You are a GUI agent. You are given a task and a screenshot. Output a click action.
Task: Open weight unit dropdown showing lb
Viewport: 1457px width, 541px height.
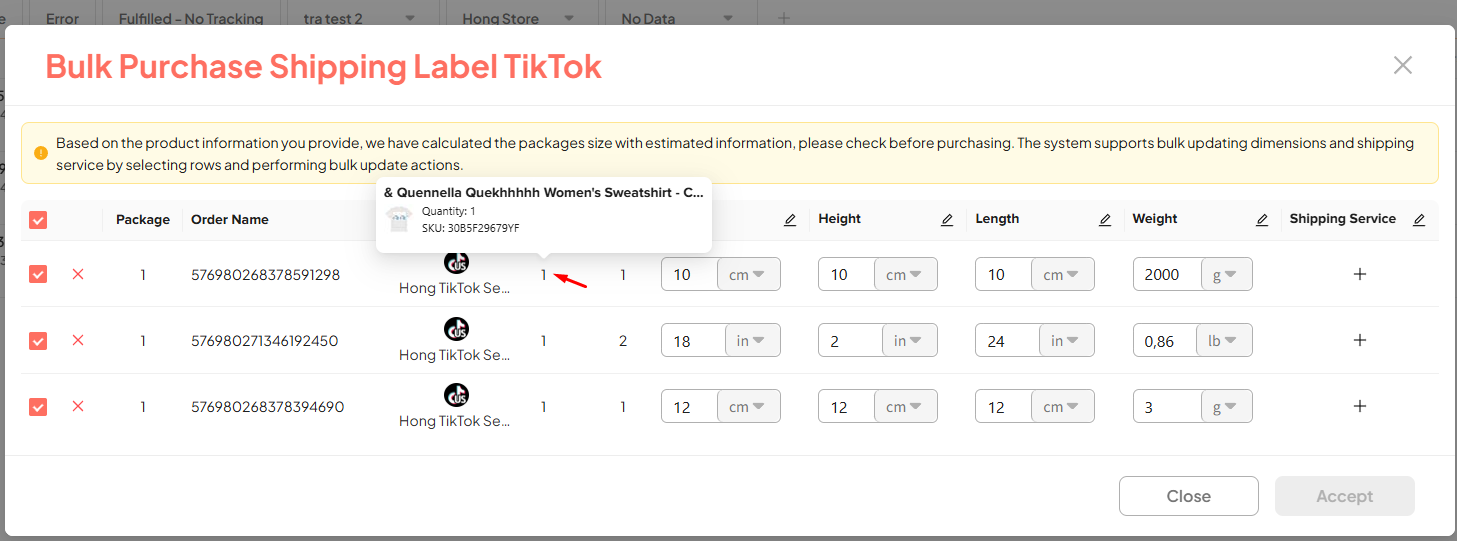(1223, 341)
